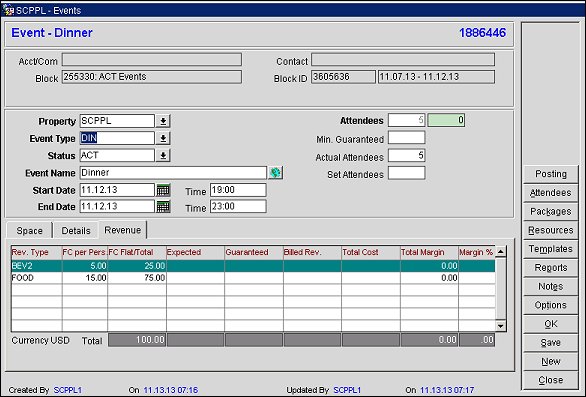The image size is (586, 397).
Task: Click Created By user SCPPL1
Action: tap(68, 390)
